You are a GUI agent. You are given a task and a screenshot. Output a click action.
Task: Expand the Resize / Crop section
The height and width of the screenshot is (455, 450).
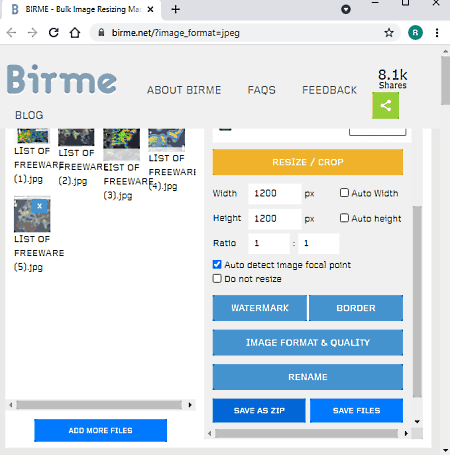[x=308, y=162]
